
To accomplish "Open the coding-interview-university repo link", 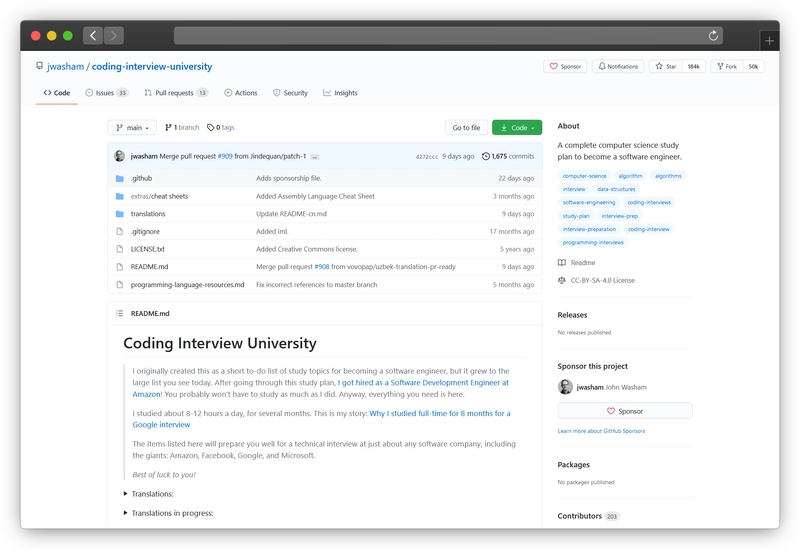I will (x=152, y=66).
